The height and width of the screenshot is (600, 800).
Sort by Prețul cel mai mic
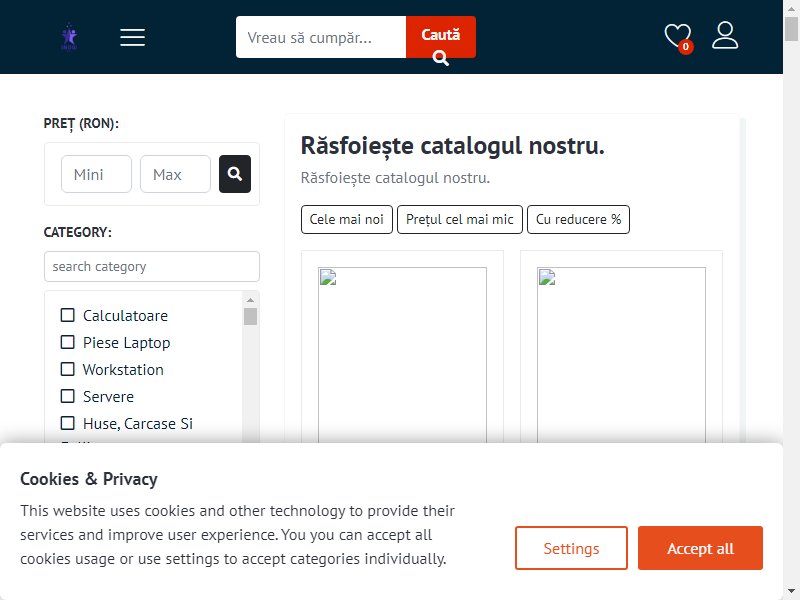pos(460,219)
